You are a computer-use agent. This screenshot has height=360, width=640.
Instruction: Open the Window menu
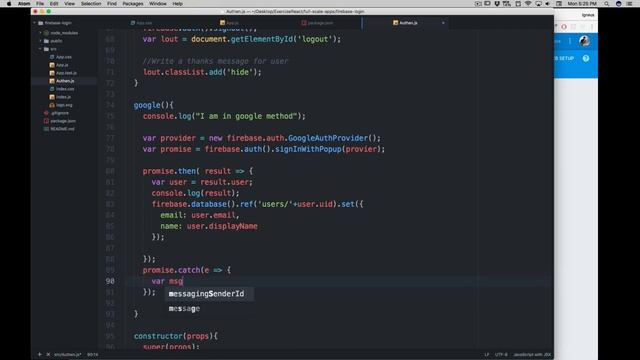click(x=158, y=4)
